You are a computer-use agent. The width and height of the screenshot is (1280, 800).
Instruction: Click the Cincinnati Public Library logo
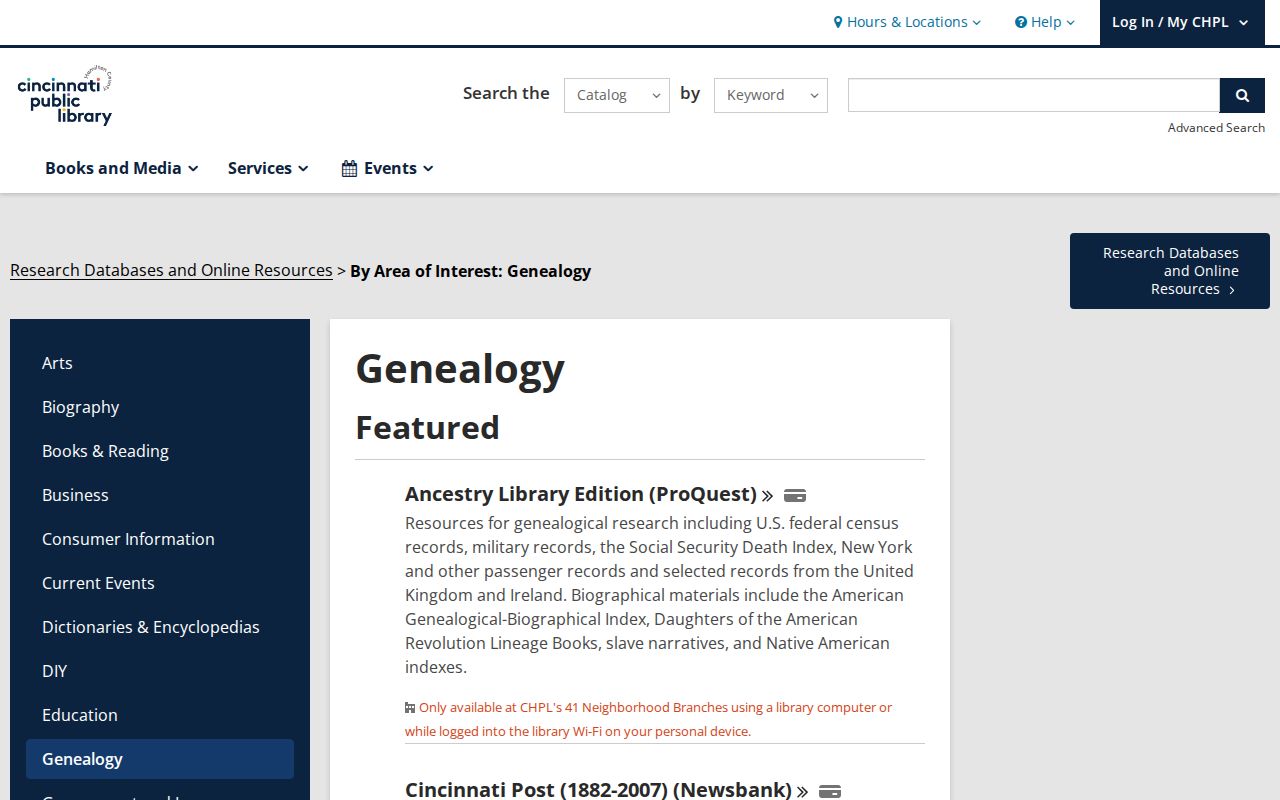click(65, 97)
